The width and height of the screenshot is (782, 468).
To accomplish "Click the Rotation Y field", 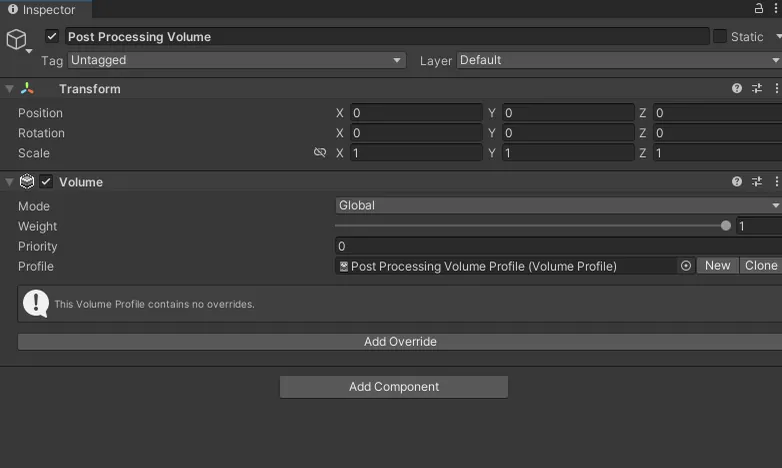I will 568,133.
